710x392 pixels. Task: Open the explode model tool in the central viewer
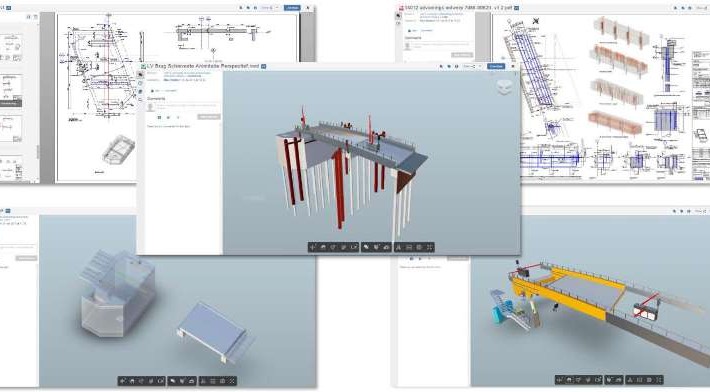click(x=386, y=247)
